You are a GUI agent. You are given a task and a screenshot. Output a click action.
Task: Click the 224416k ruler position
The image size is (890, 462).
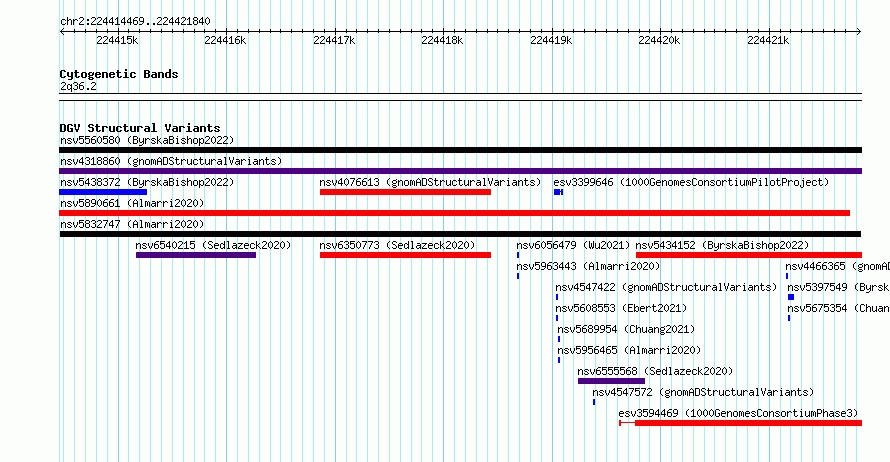pyautogui.click(x=225, y=40)
